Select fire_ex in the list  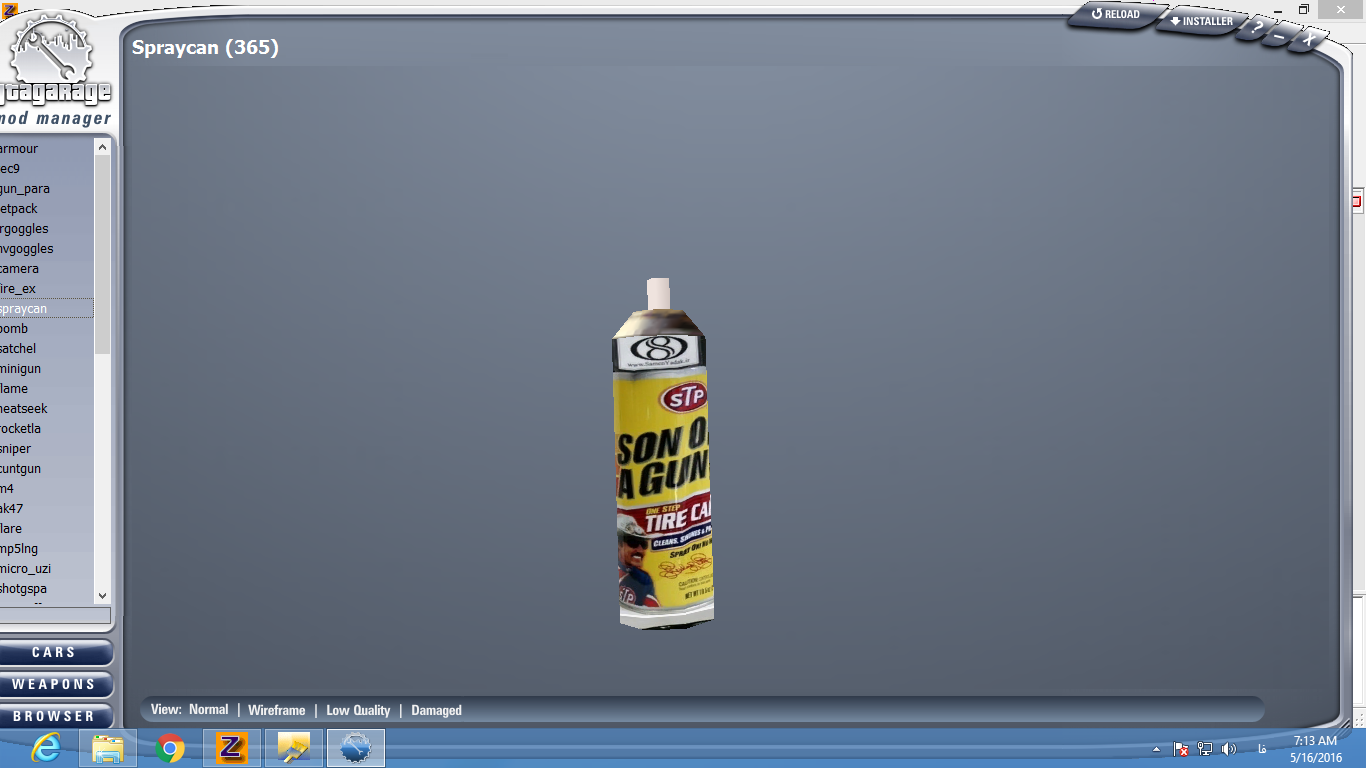(47, 289)
